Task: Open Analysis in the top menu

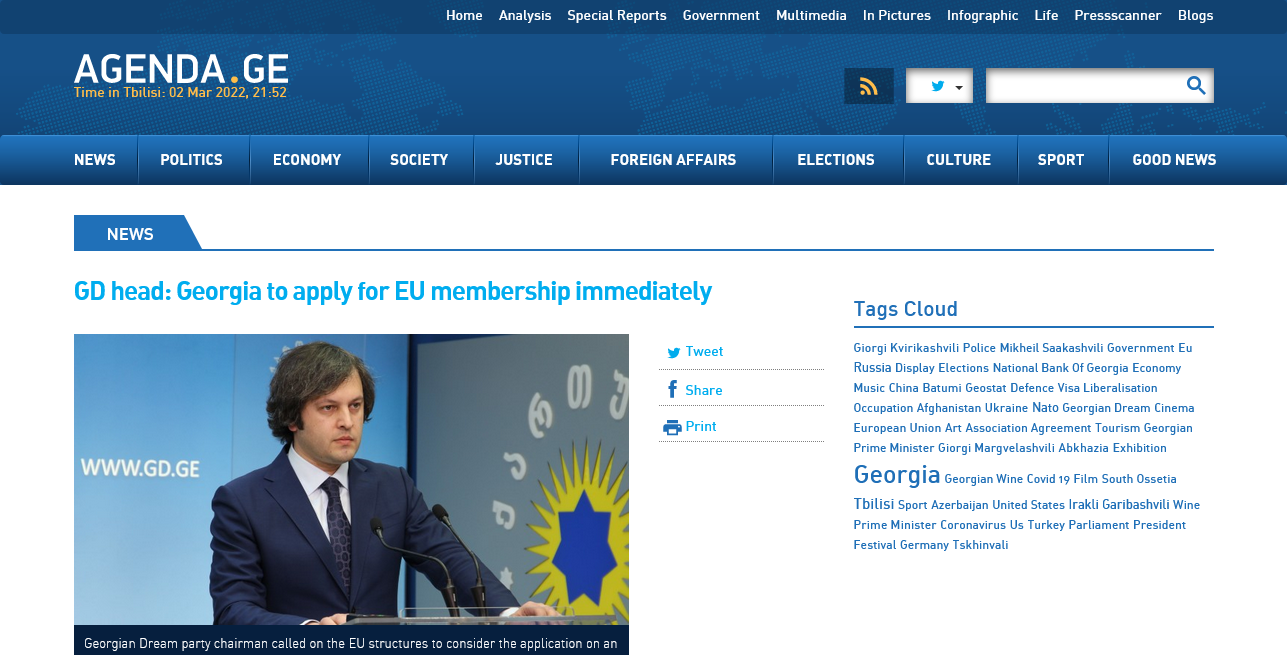Action: pyautogui.click(x=525, y=15)
